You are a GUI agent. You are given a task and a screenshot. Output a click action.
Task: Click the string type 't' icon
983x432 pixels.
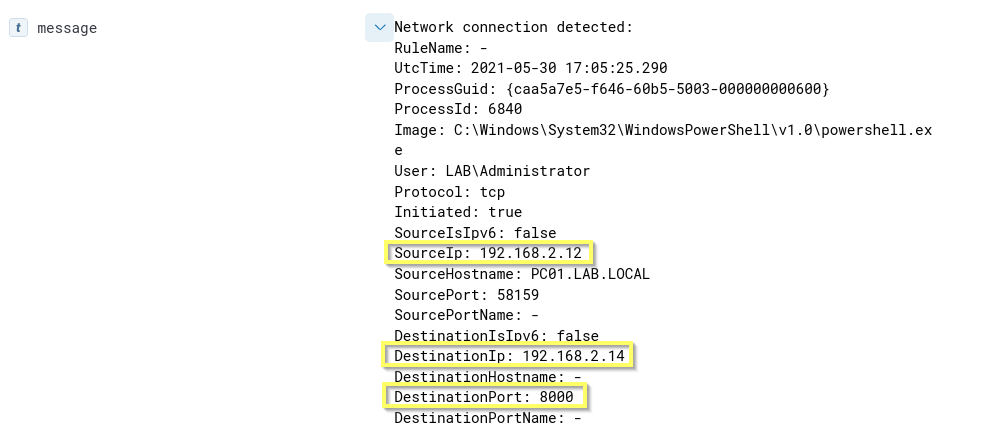(18, 28)
